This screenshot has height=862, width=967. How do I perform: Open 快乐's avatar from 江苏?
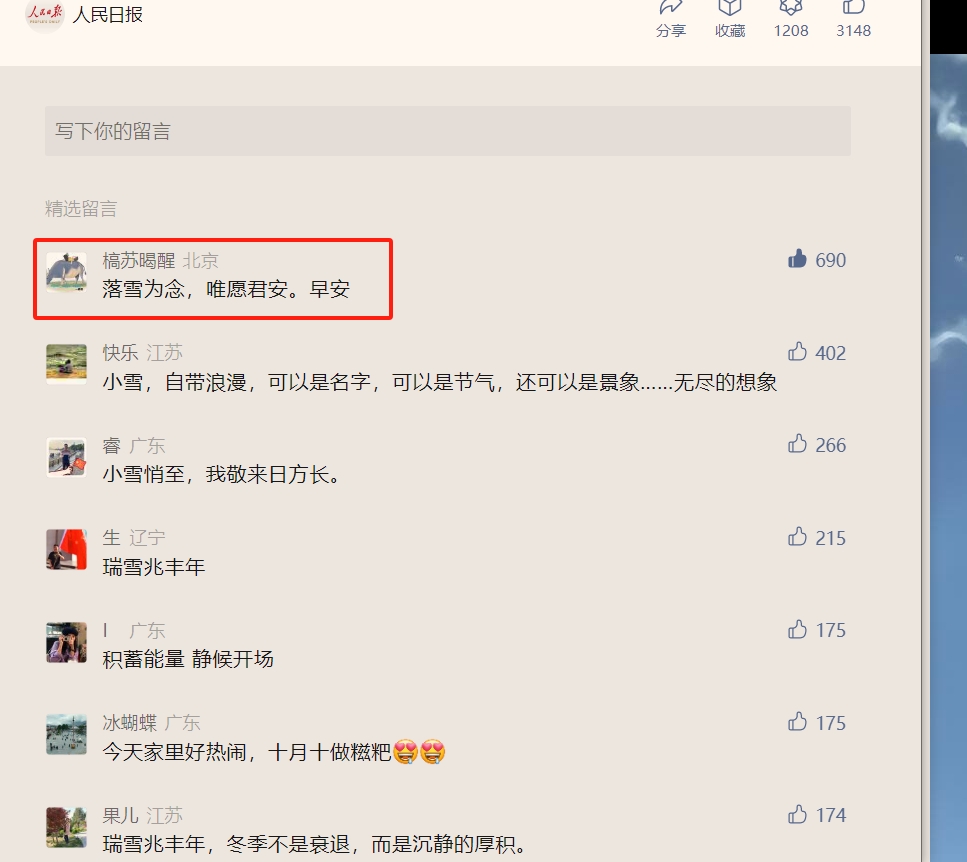coord(67,364)
